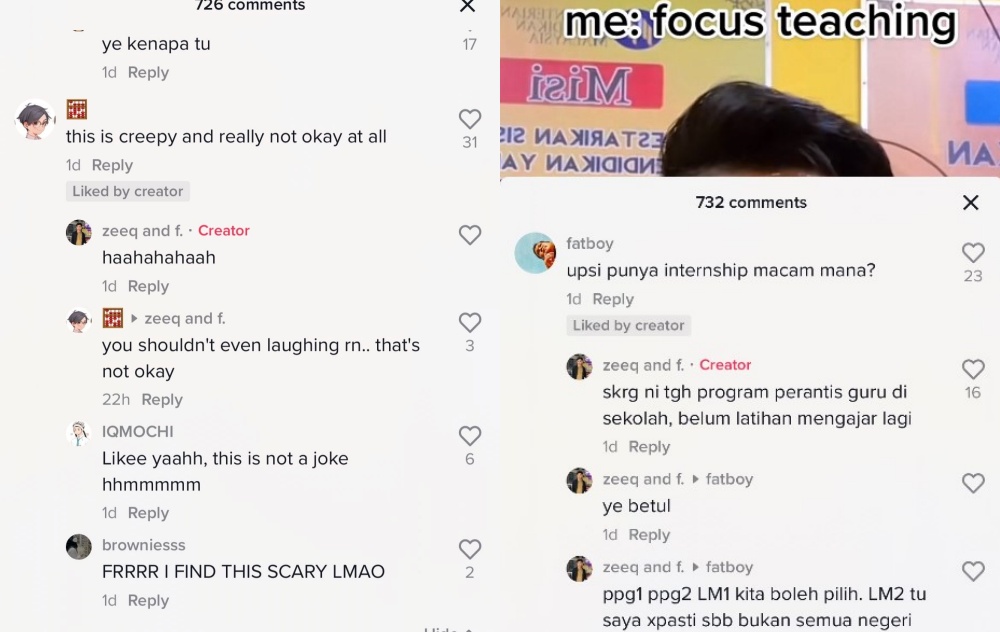Screen dimensions: 1000x632
Task: Like the "ye betul" reply
Action: pyautogui.click(x=973, y=483)
